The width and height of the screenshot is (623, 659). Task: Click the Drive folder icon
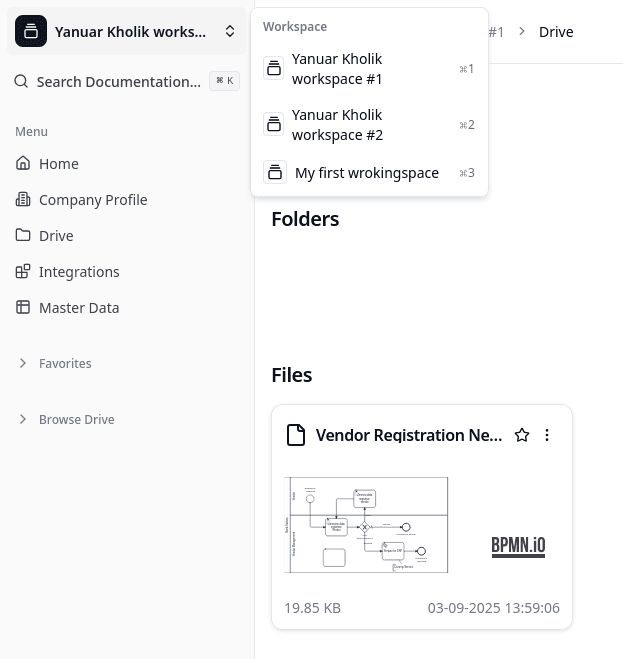pyautogui.click(x=23, y=236)
